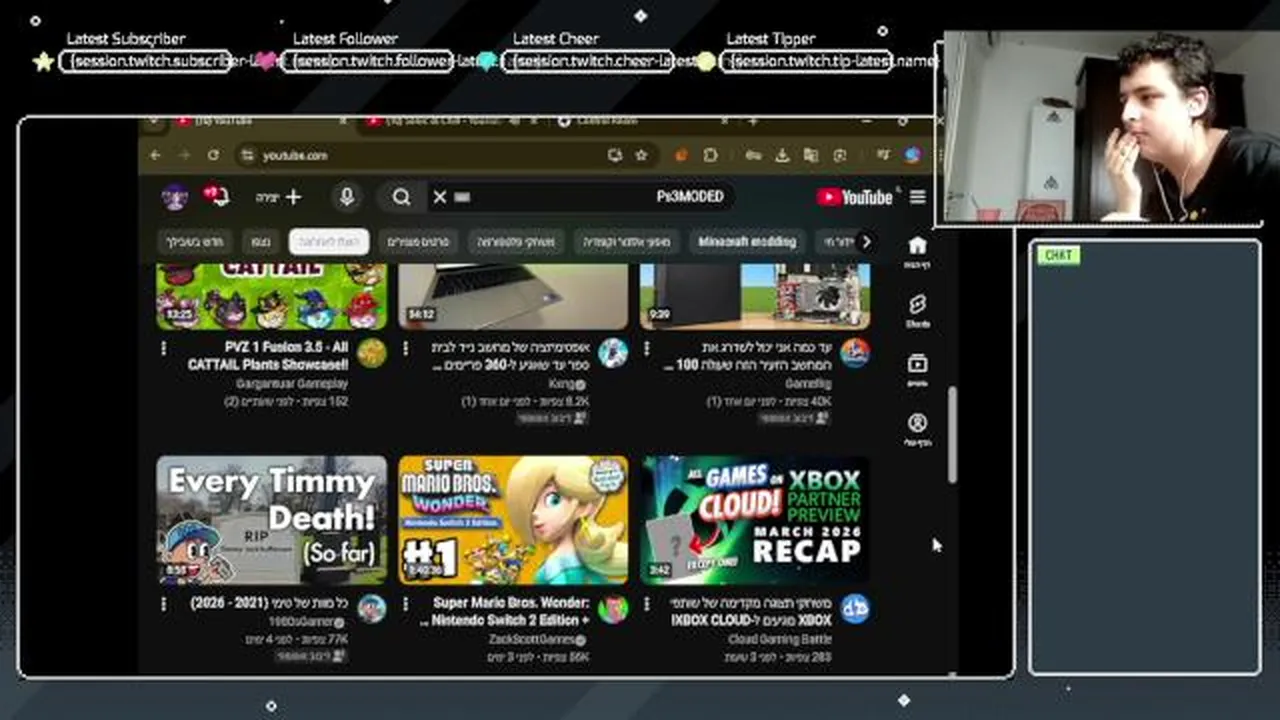The width and height of the screenshot is (1280, 720).
Task: Open more options for PVZ Fusion video
Action: click(164, 349)
